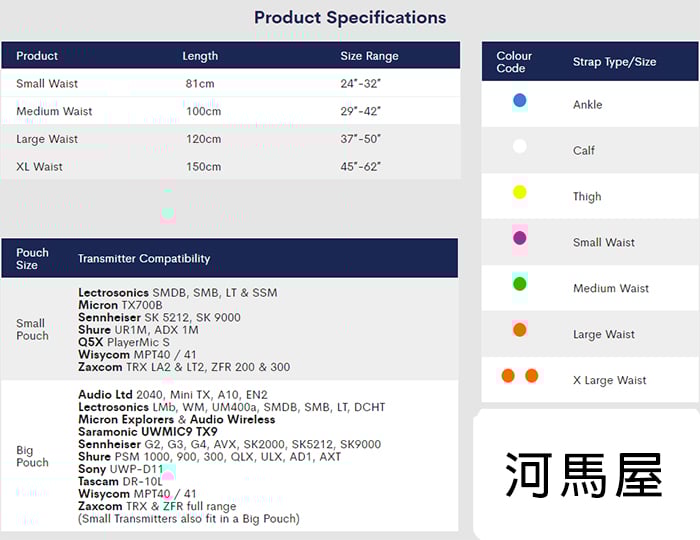Click the Product Specifications heading
700x540 pixels.
coord(350,18)
